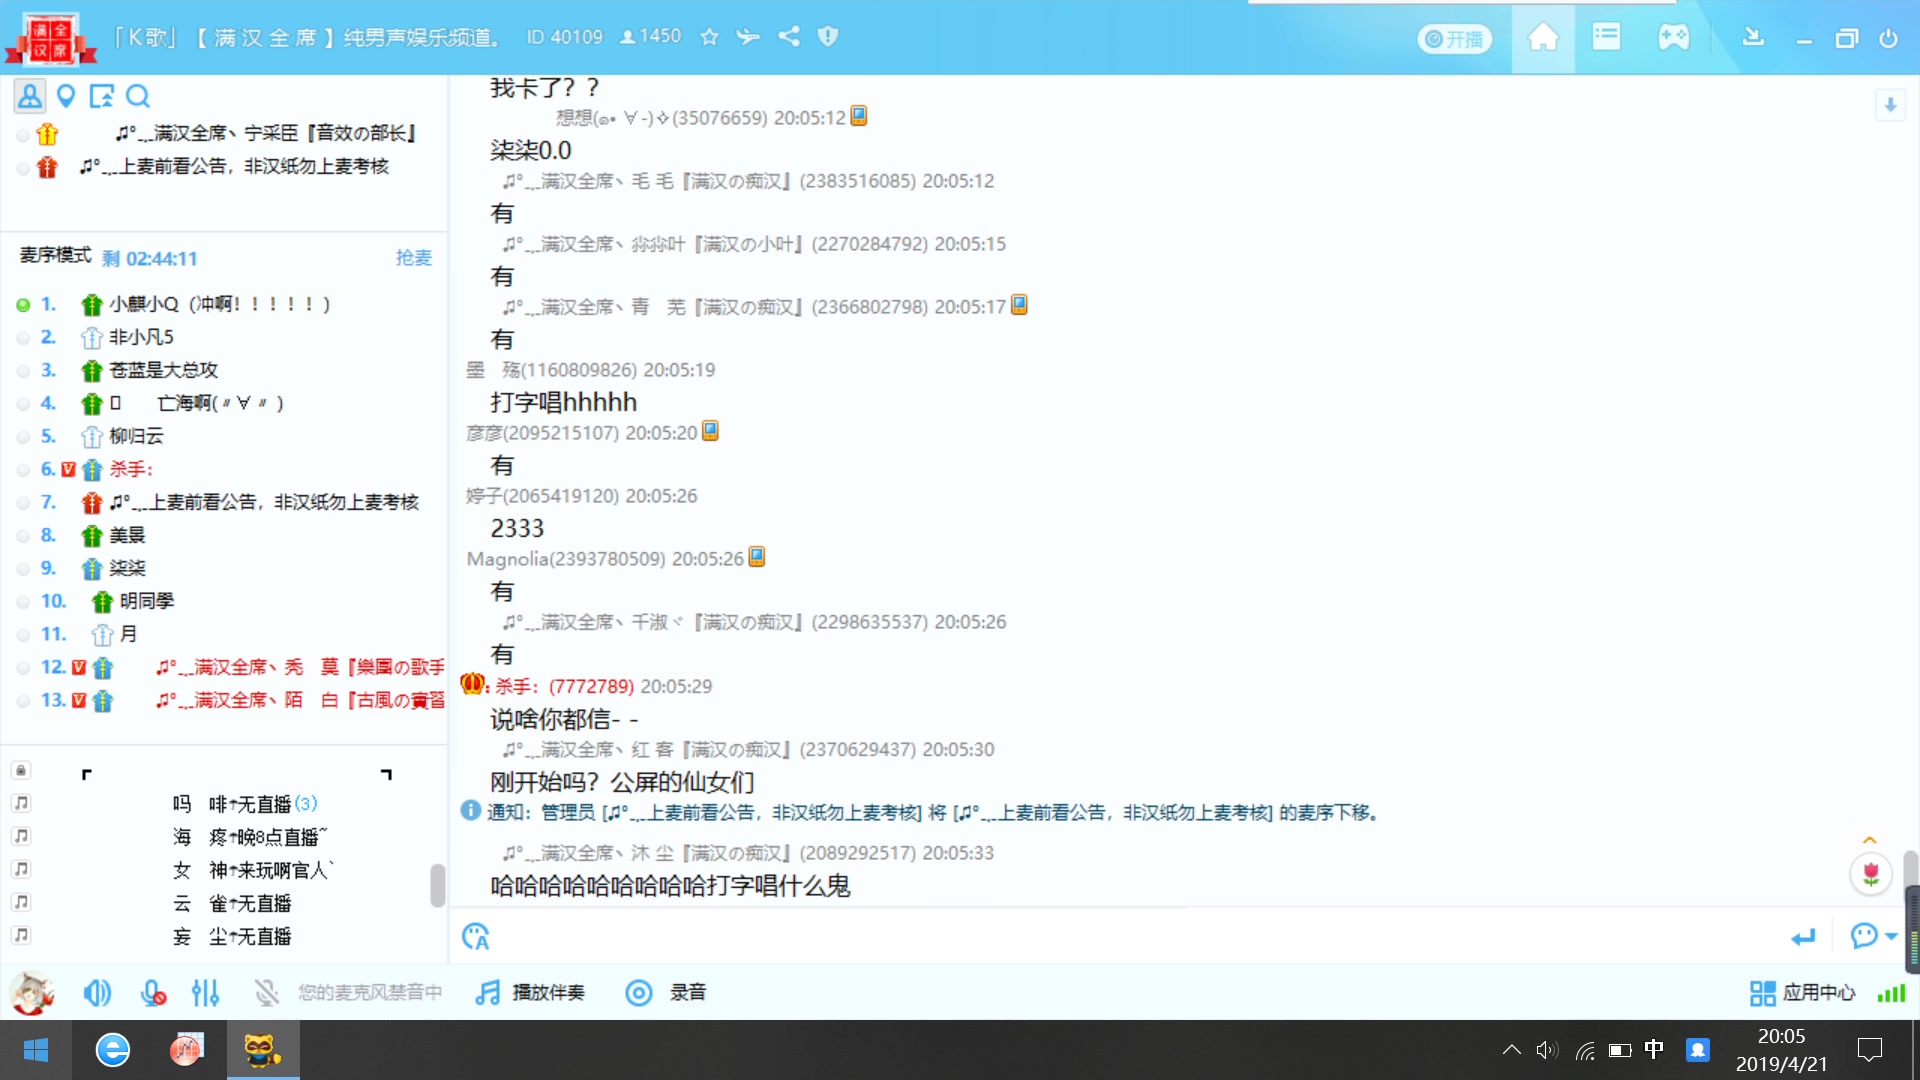Start broadcasting with the 开播 button

coord(1454,39)
